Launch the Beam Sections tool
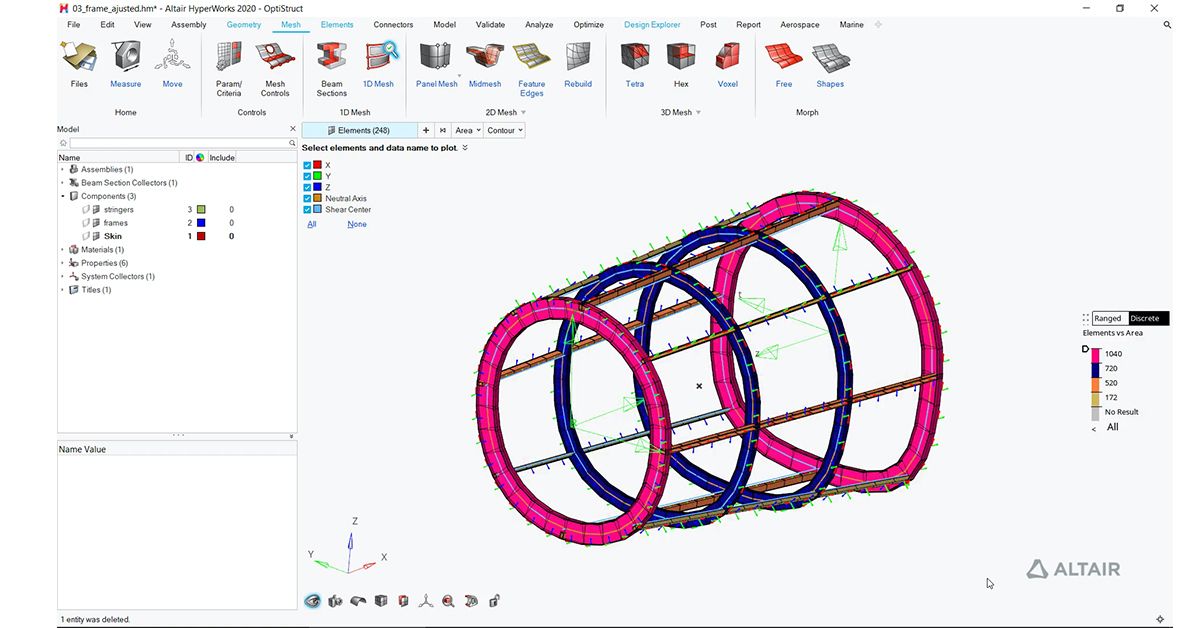The height and width of the screenshot is (628, 1200). coord(332,68)
